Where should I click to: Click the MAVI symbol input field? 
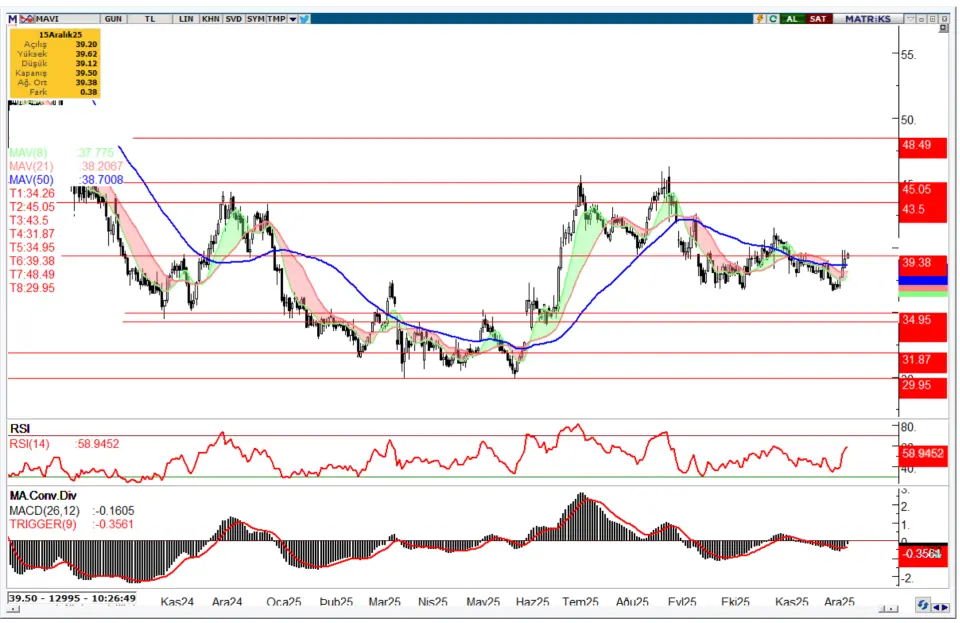62,19
